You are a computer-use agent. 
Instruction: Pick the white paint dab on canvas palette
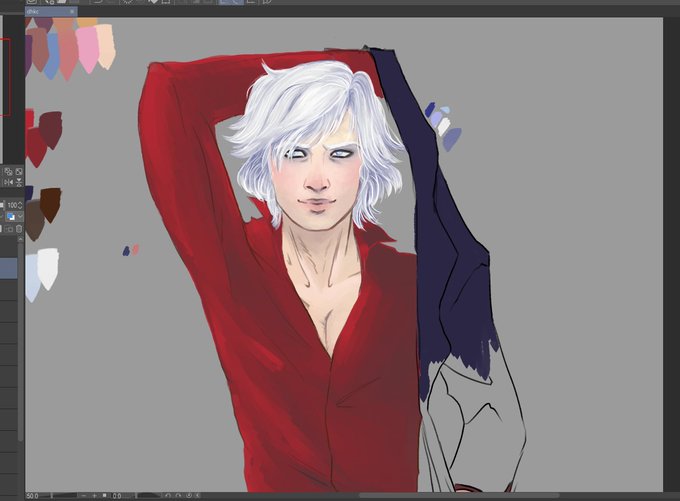[x=48, y=268]
